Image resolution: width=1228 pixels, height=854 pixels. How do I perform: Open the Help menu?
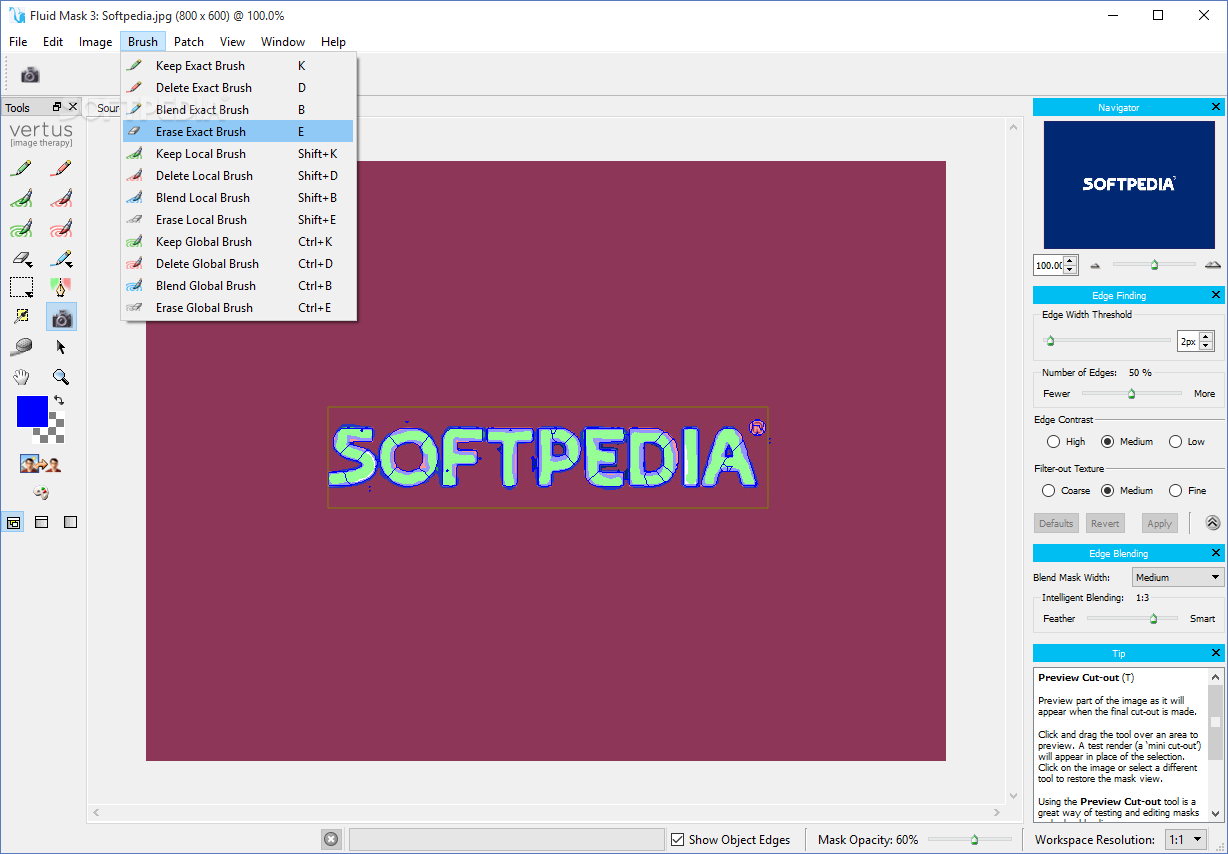point(333,42)
